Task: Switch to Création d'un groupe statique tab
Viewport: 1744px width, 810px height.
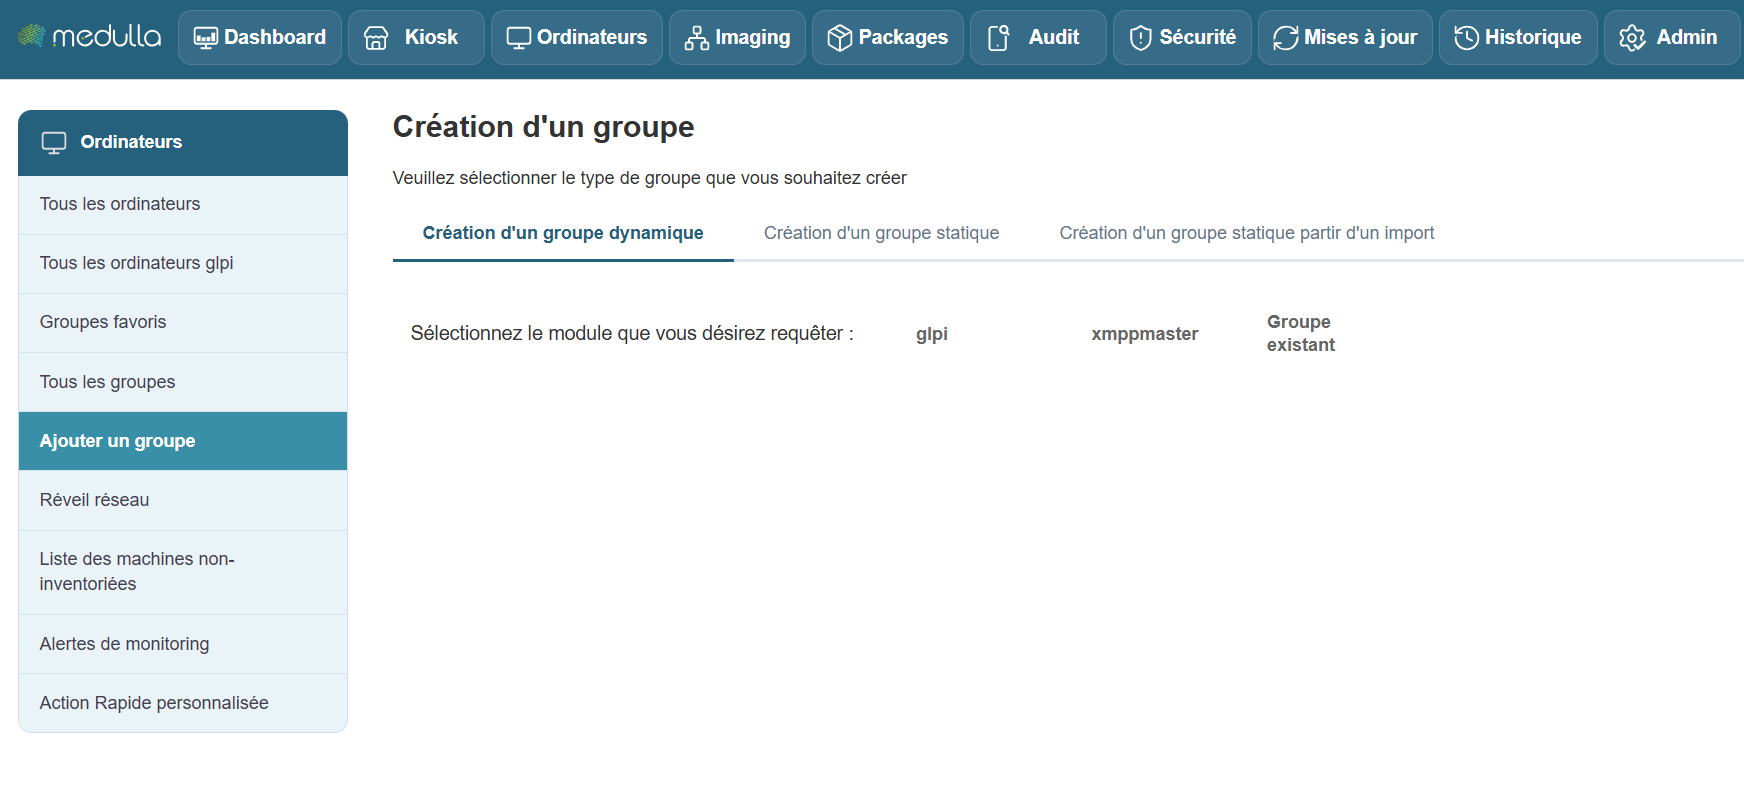Action: point(881,233)
